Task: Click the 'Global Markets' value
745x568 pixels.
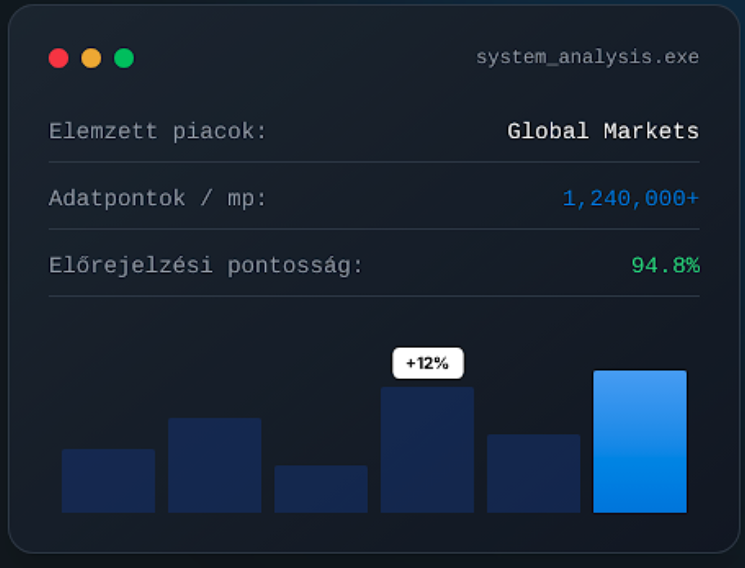Action: tap(603, 131)
